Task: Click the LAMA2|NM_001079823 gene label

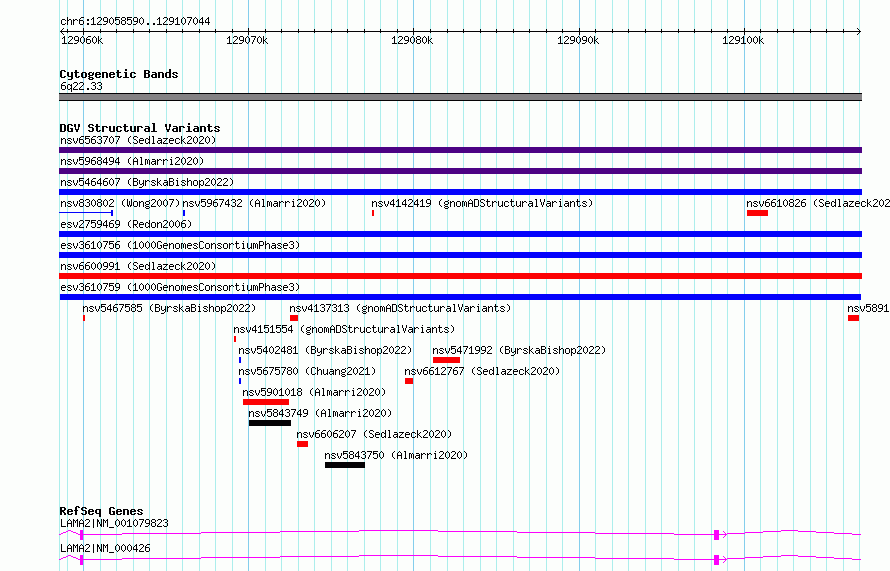Action: (x=114, y=523)
